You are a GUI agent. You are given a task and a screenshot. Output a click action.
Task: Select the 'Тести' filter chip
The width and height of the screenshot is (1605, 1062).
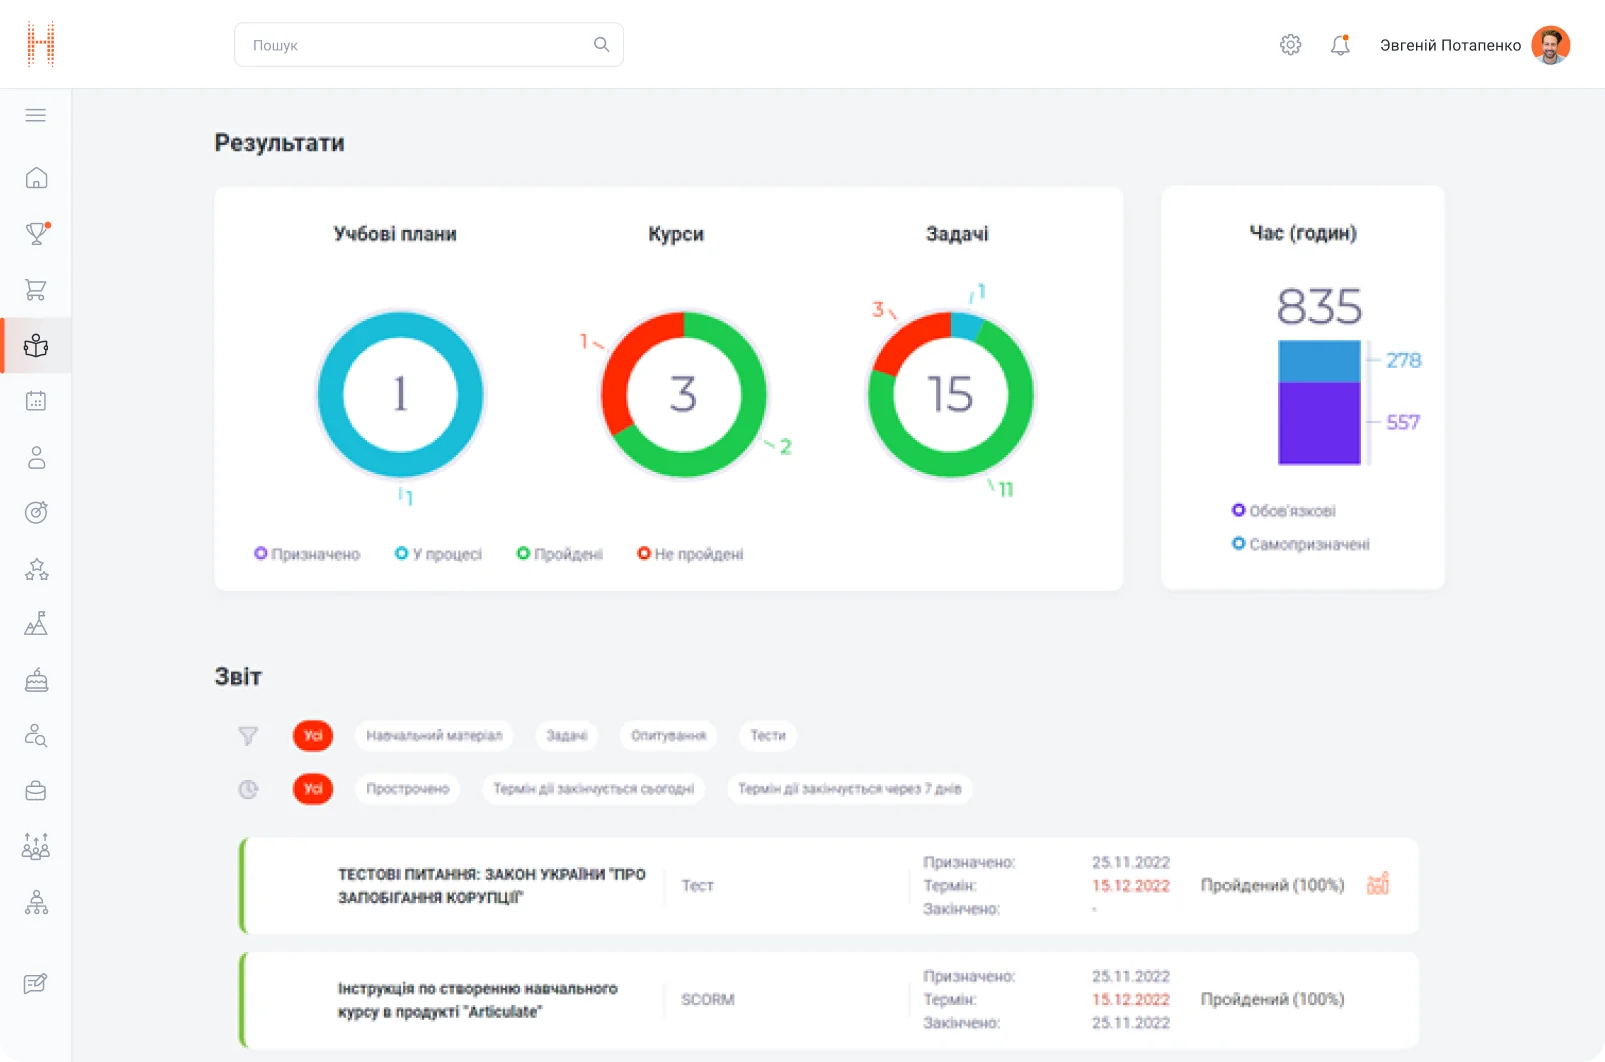(x=768, y=736)
